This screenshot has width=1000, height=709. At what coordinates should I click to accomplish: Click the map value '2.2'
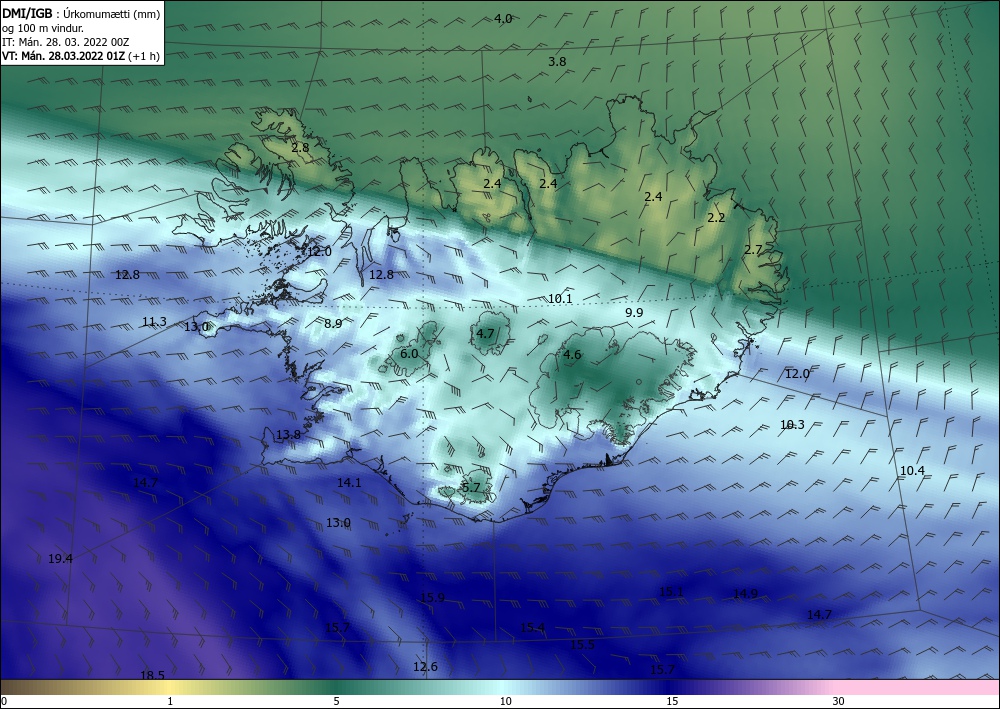(x=716, y=217)
